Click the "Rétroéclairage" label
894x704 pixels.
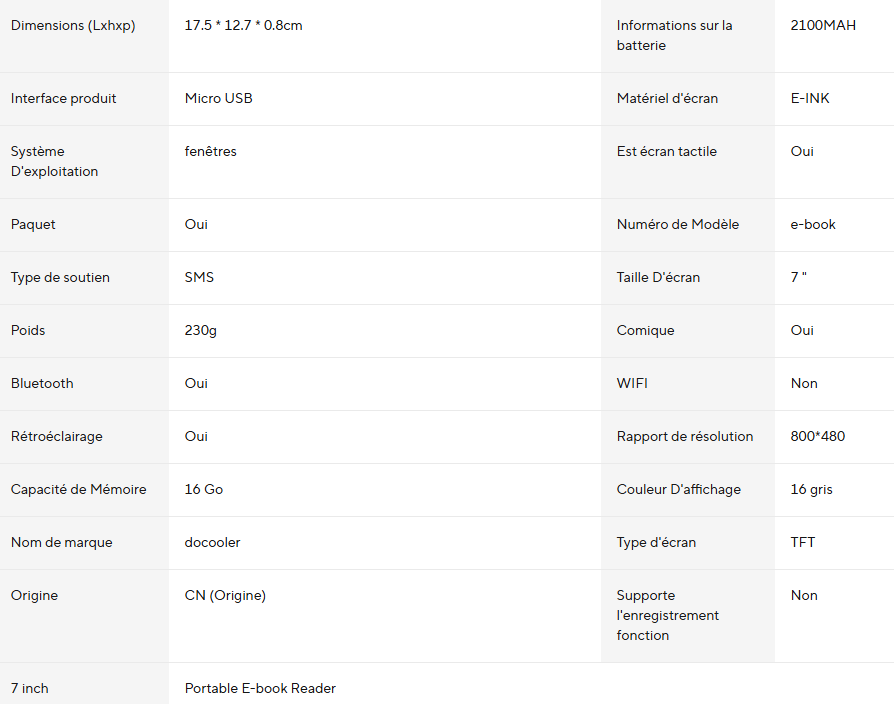click(56, 437)
